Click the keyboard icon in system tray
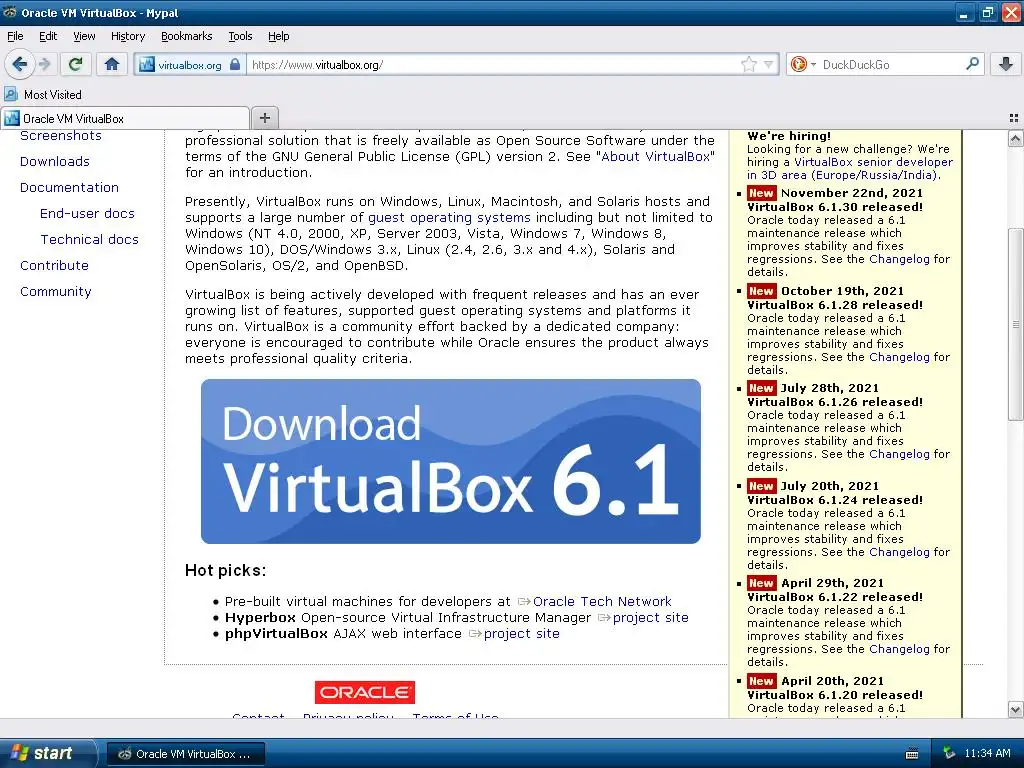 click(x=912, y=754)
